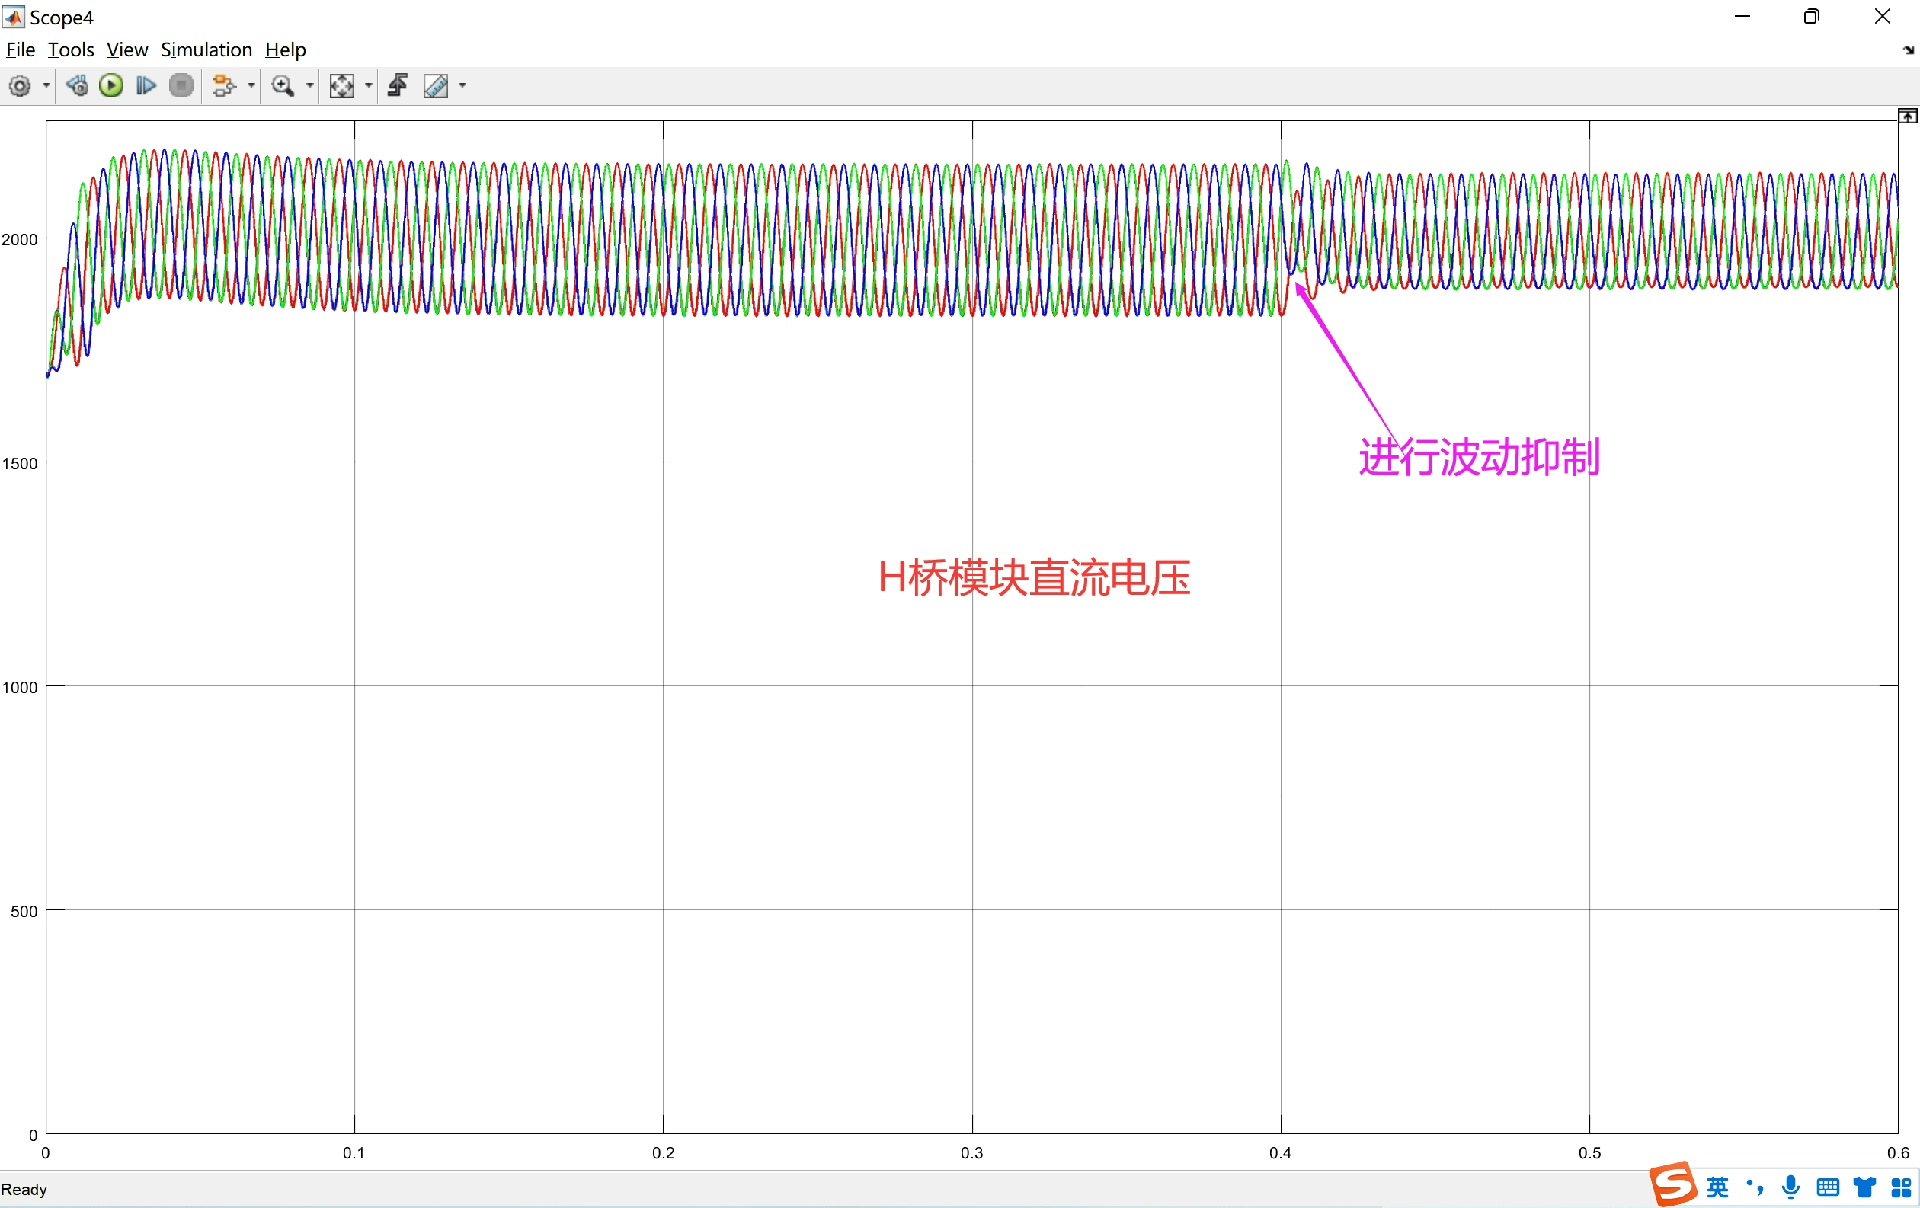Expand the measurements dropdown arrow
This screenshot has height=1208, width=1920.
coord(462,86)
